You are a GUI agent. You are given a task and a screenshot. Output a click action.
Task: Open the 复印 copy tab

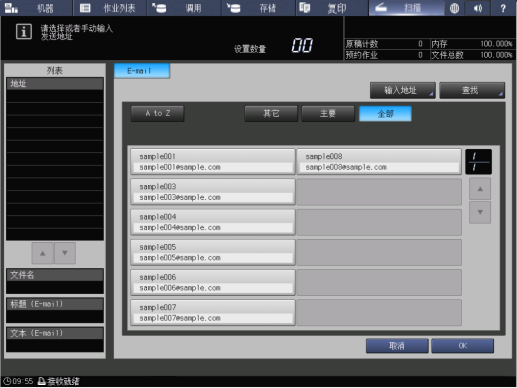pos(332,8)
